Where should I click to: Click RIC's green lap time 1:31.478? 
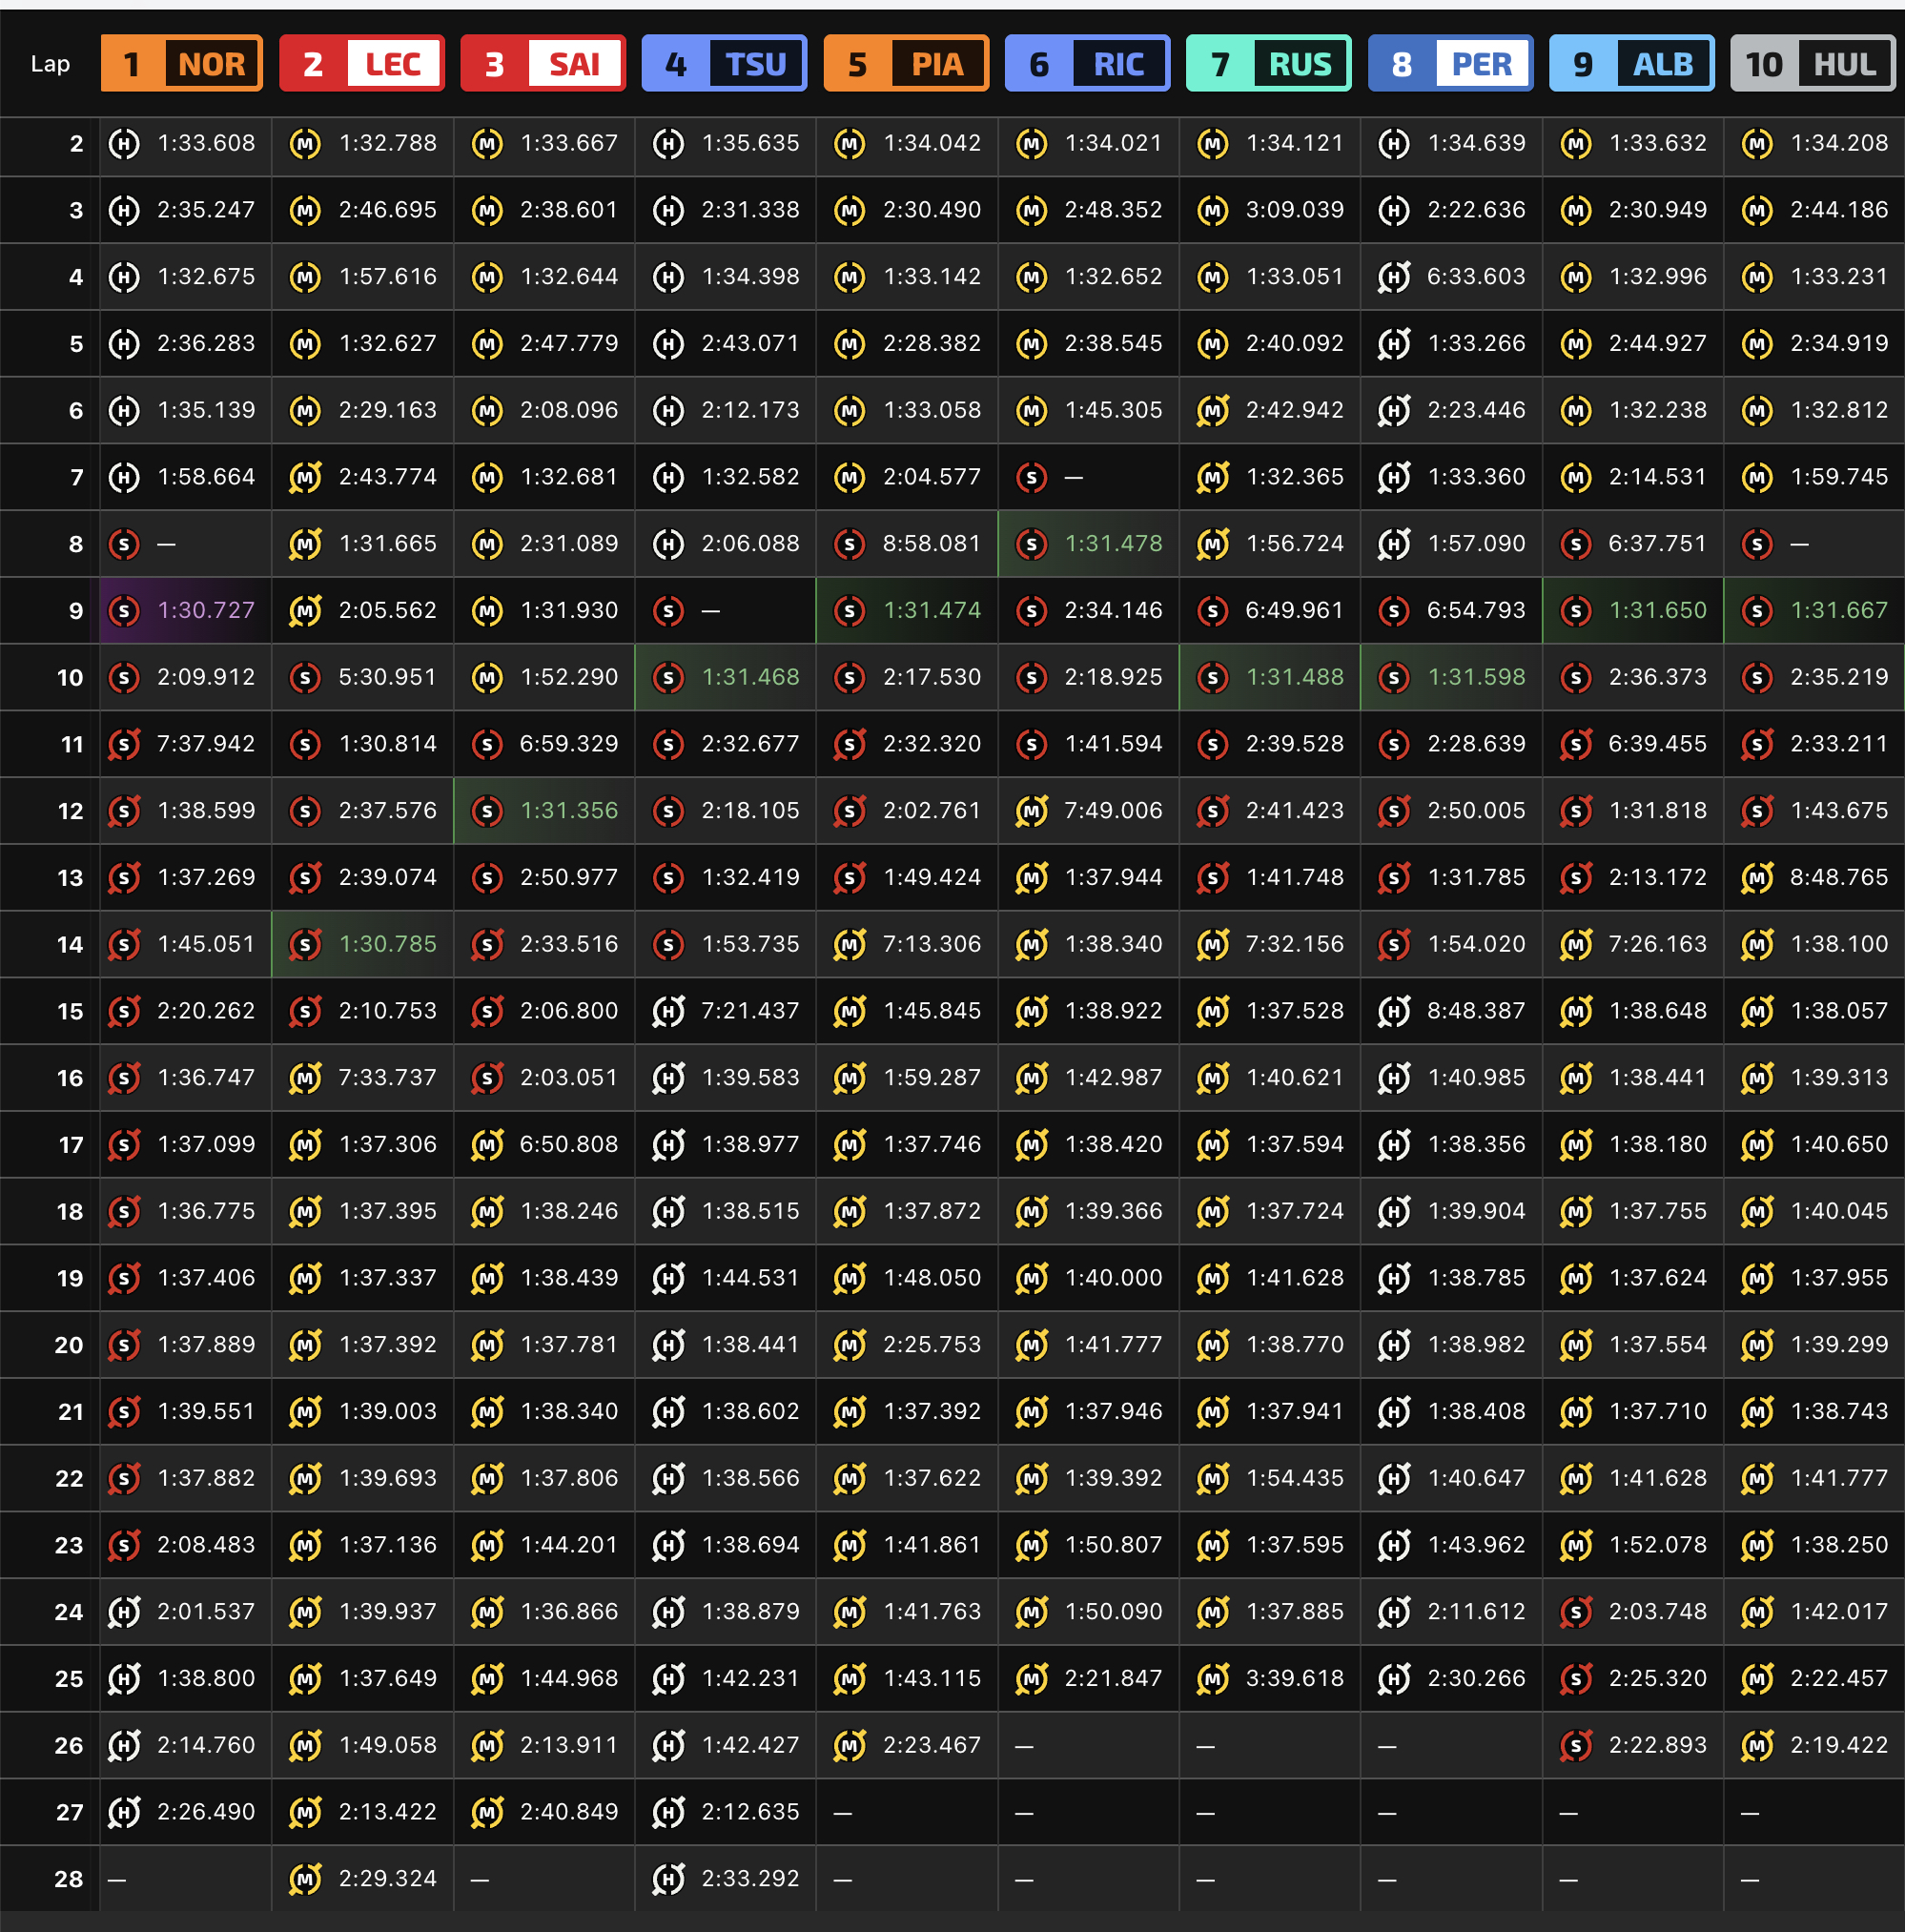[1114, 544]
